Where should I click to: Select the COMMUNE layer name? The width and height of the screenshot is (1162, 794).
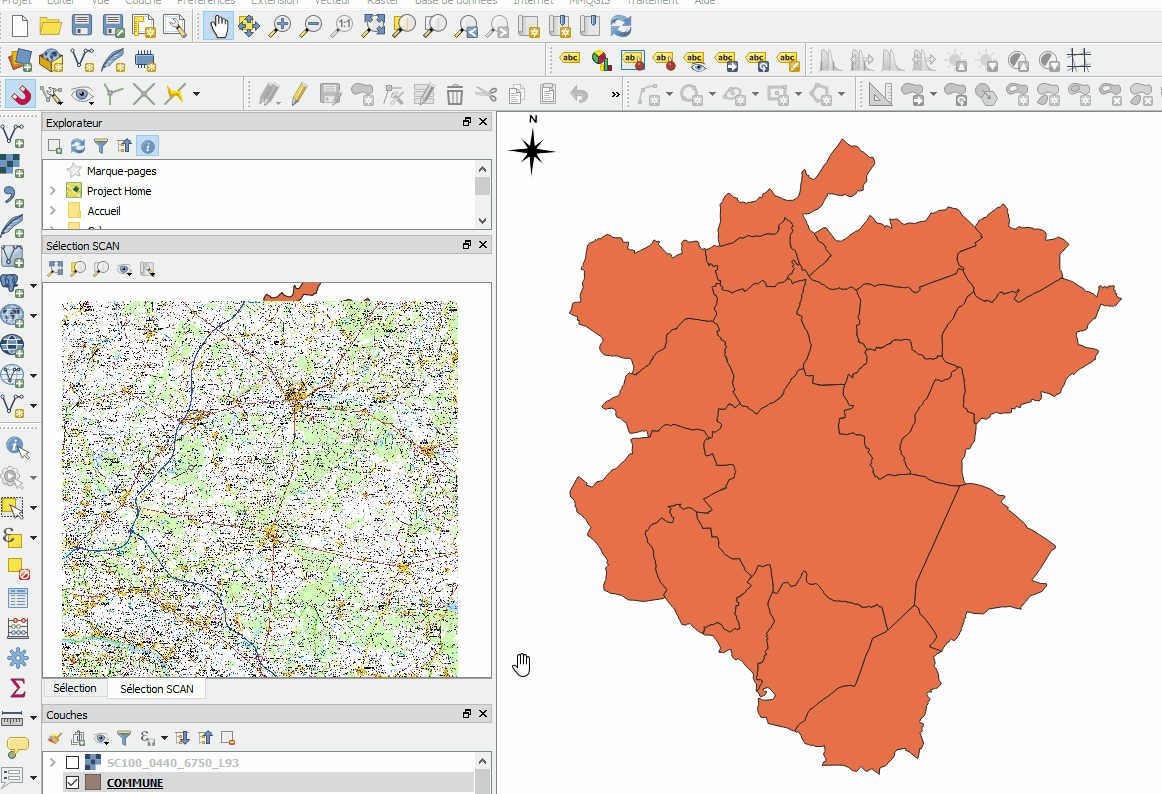[x=135, y=783]
